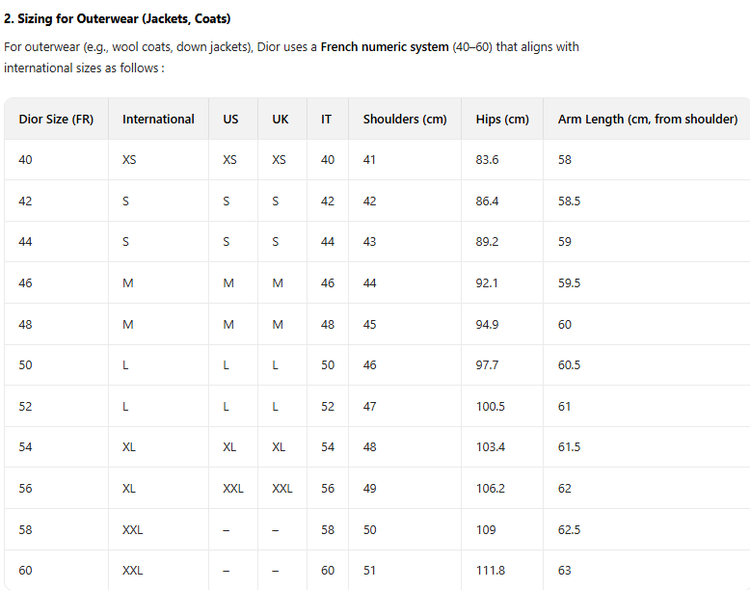Click the Hips (cm) column header
750x590 pixels.
[502, 119]
